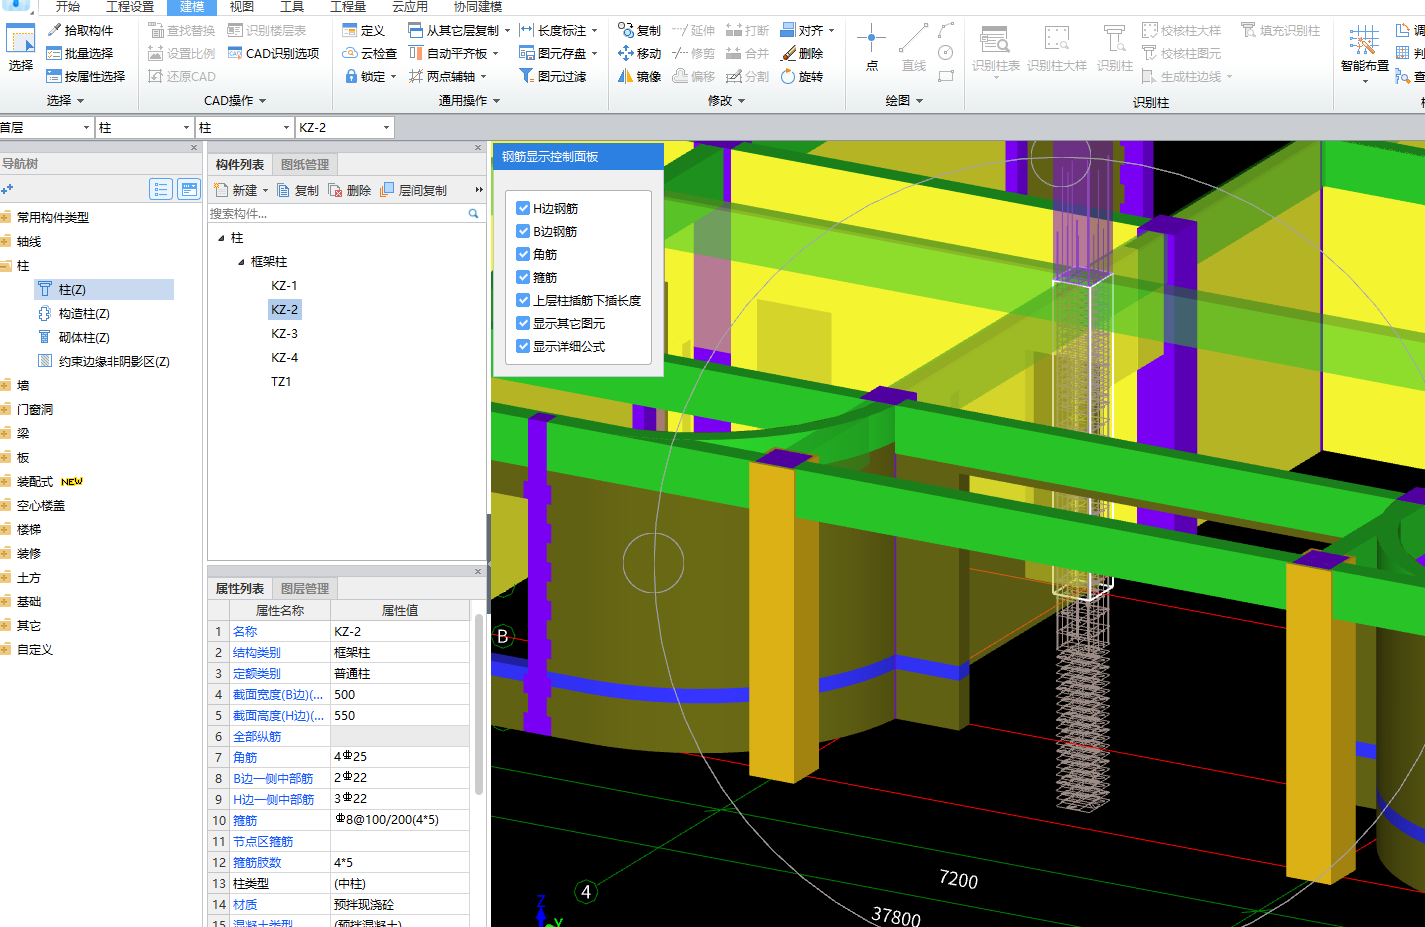The width and height of the screenshot is (1425, 927).
Task: Uncheck the B边钢筋 checkbox
Action: 523,231
